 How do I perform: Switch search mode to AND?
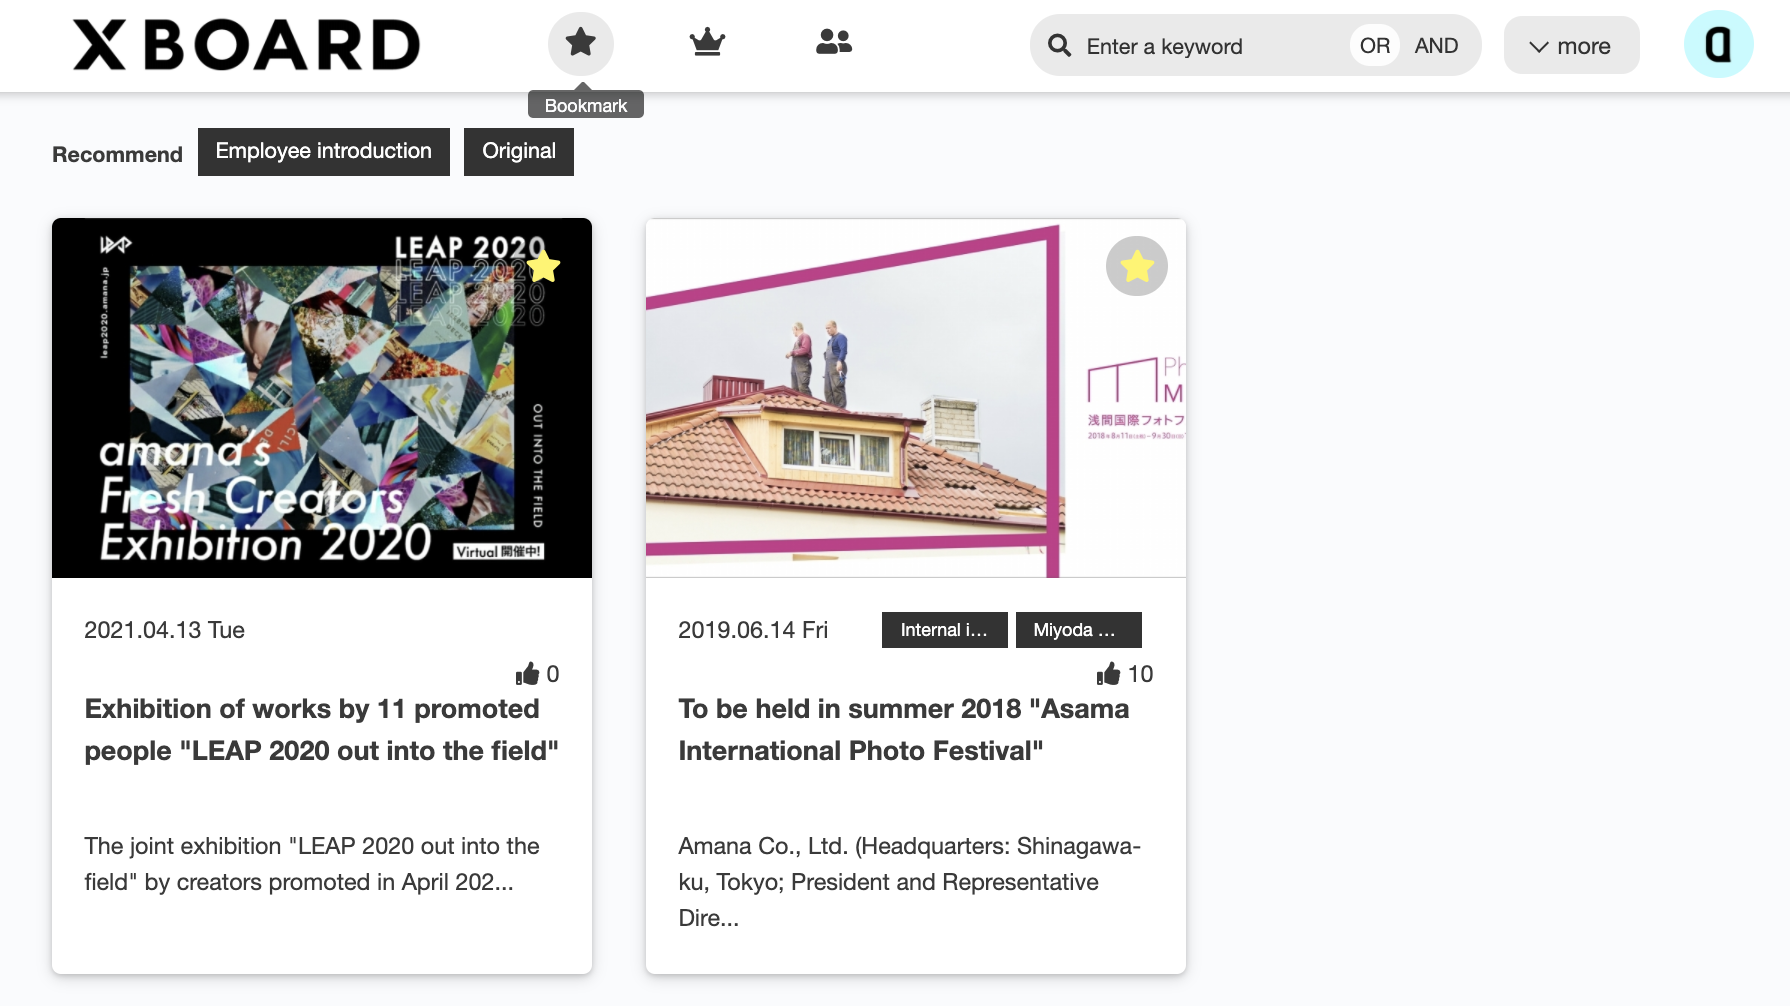(x=1436, y=46)
